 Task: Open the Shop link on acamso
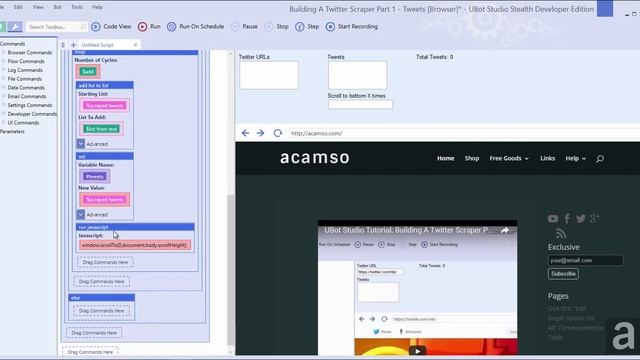tap(471, 158)
